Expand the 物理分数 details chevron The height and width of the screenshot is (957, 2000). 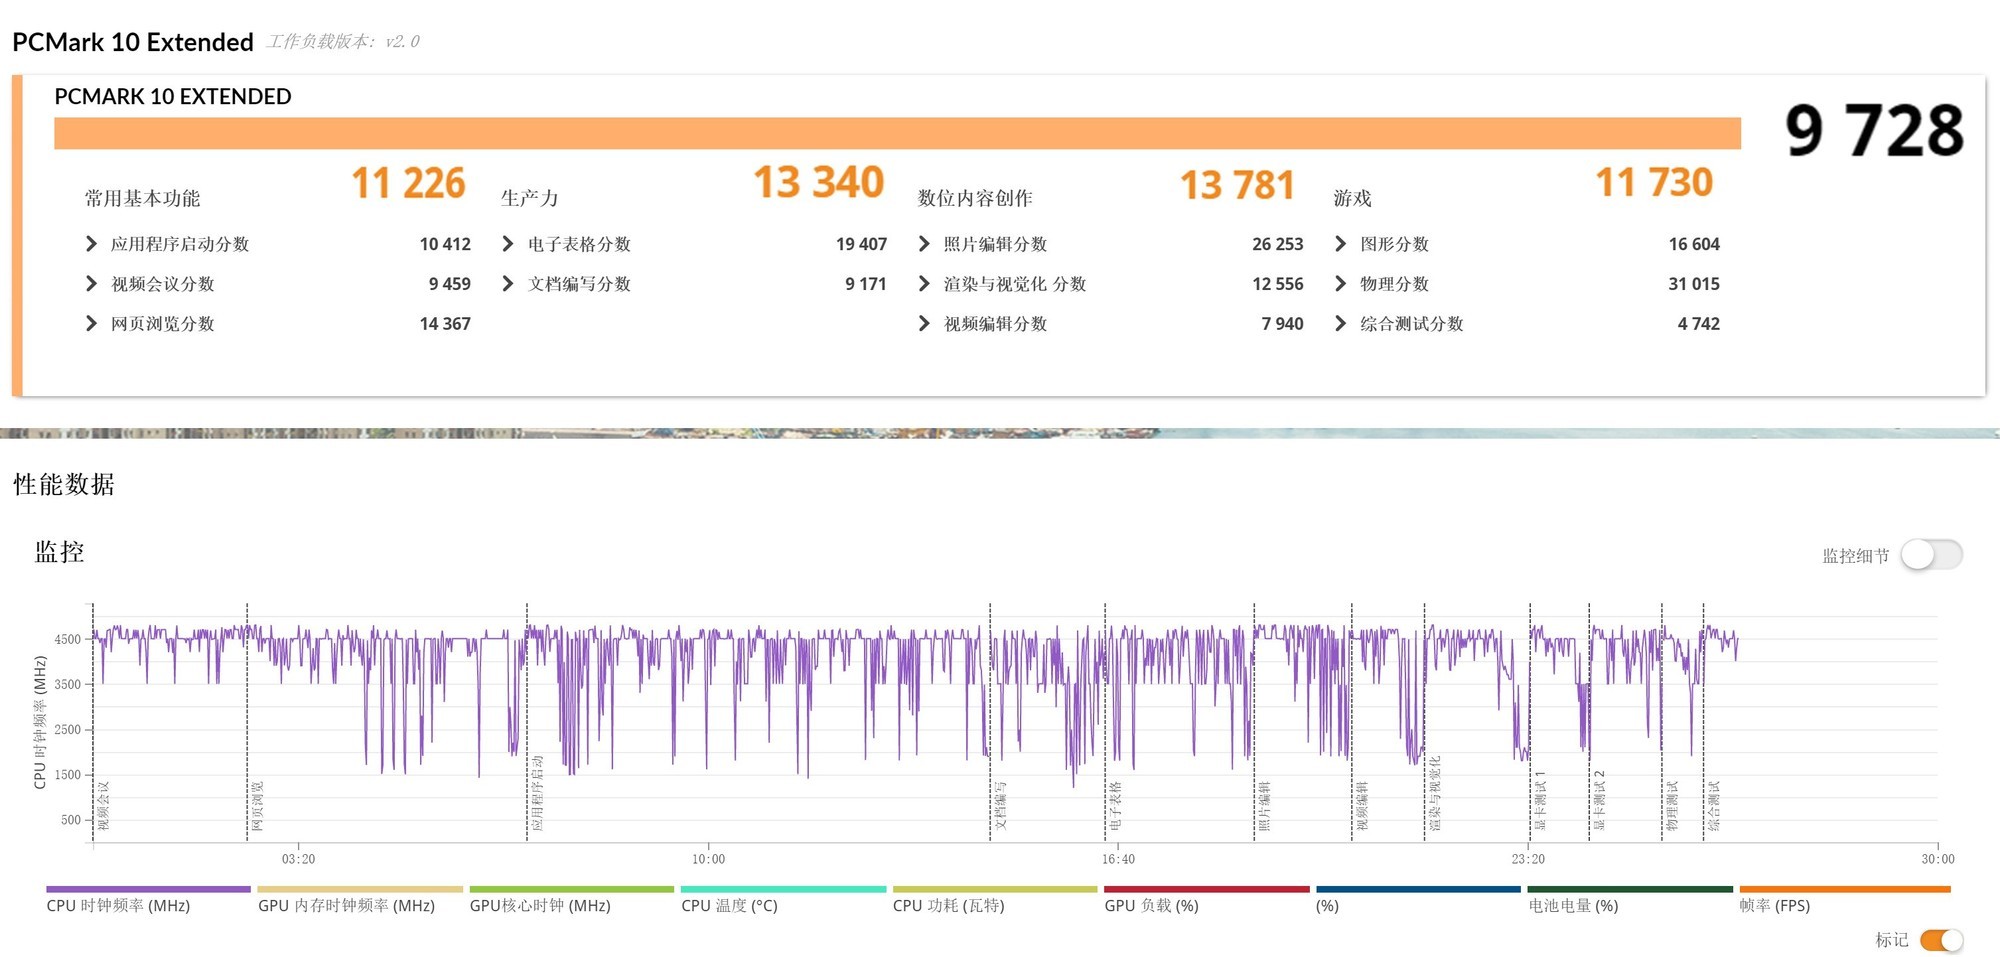pyautogui.click(x=1340, y=283)
